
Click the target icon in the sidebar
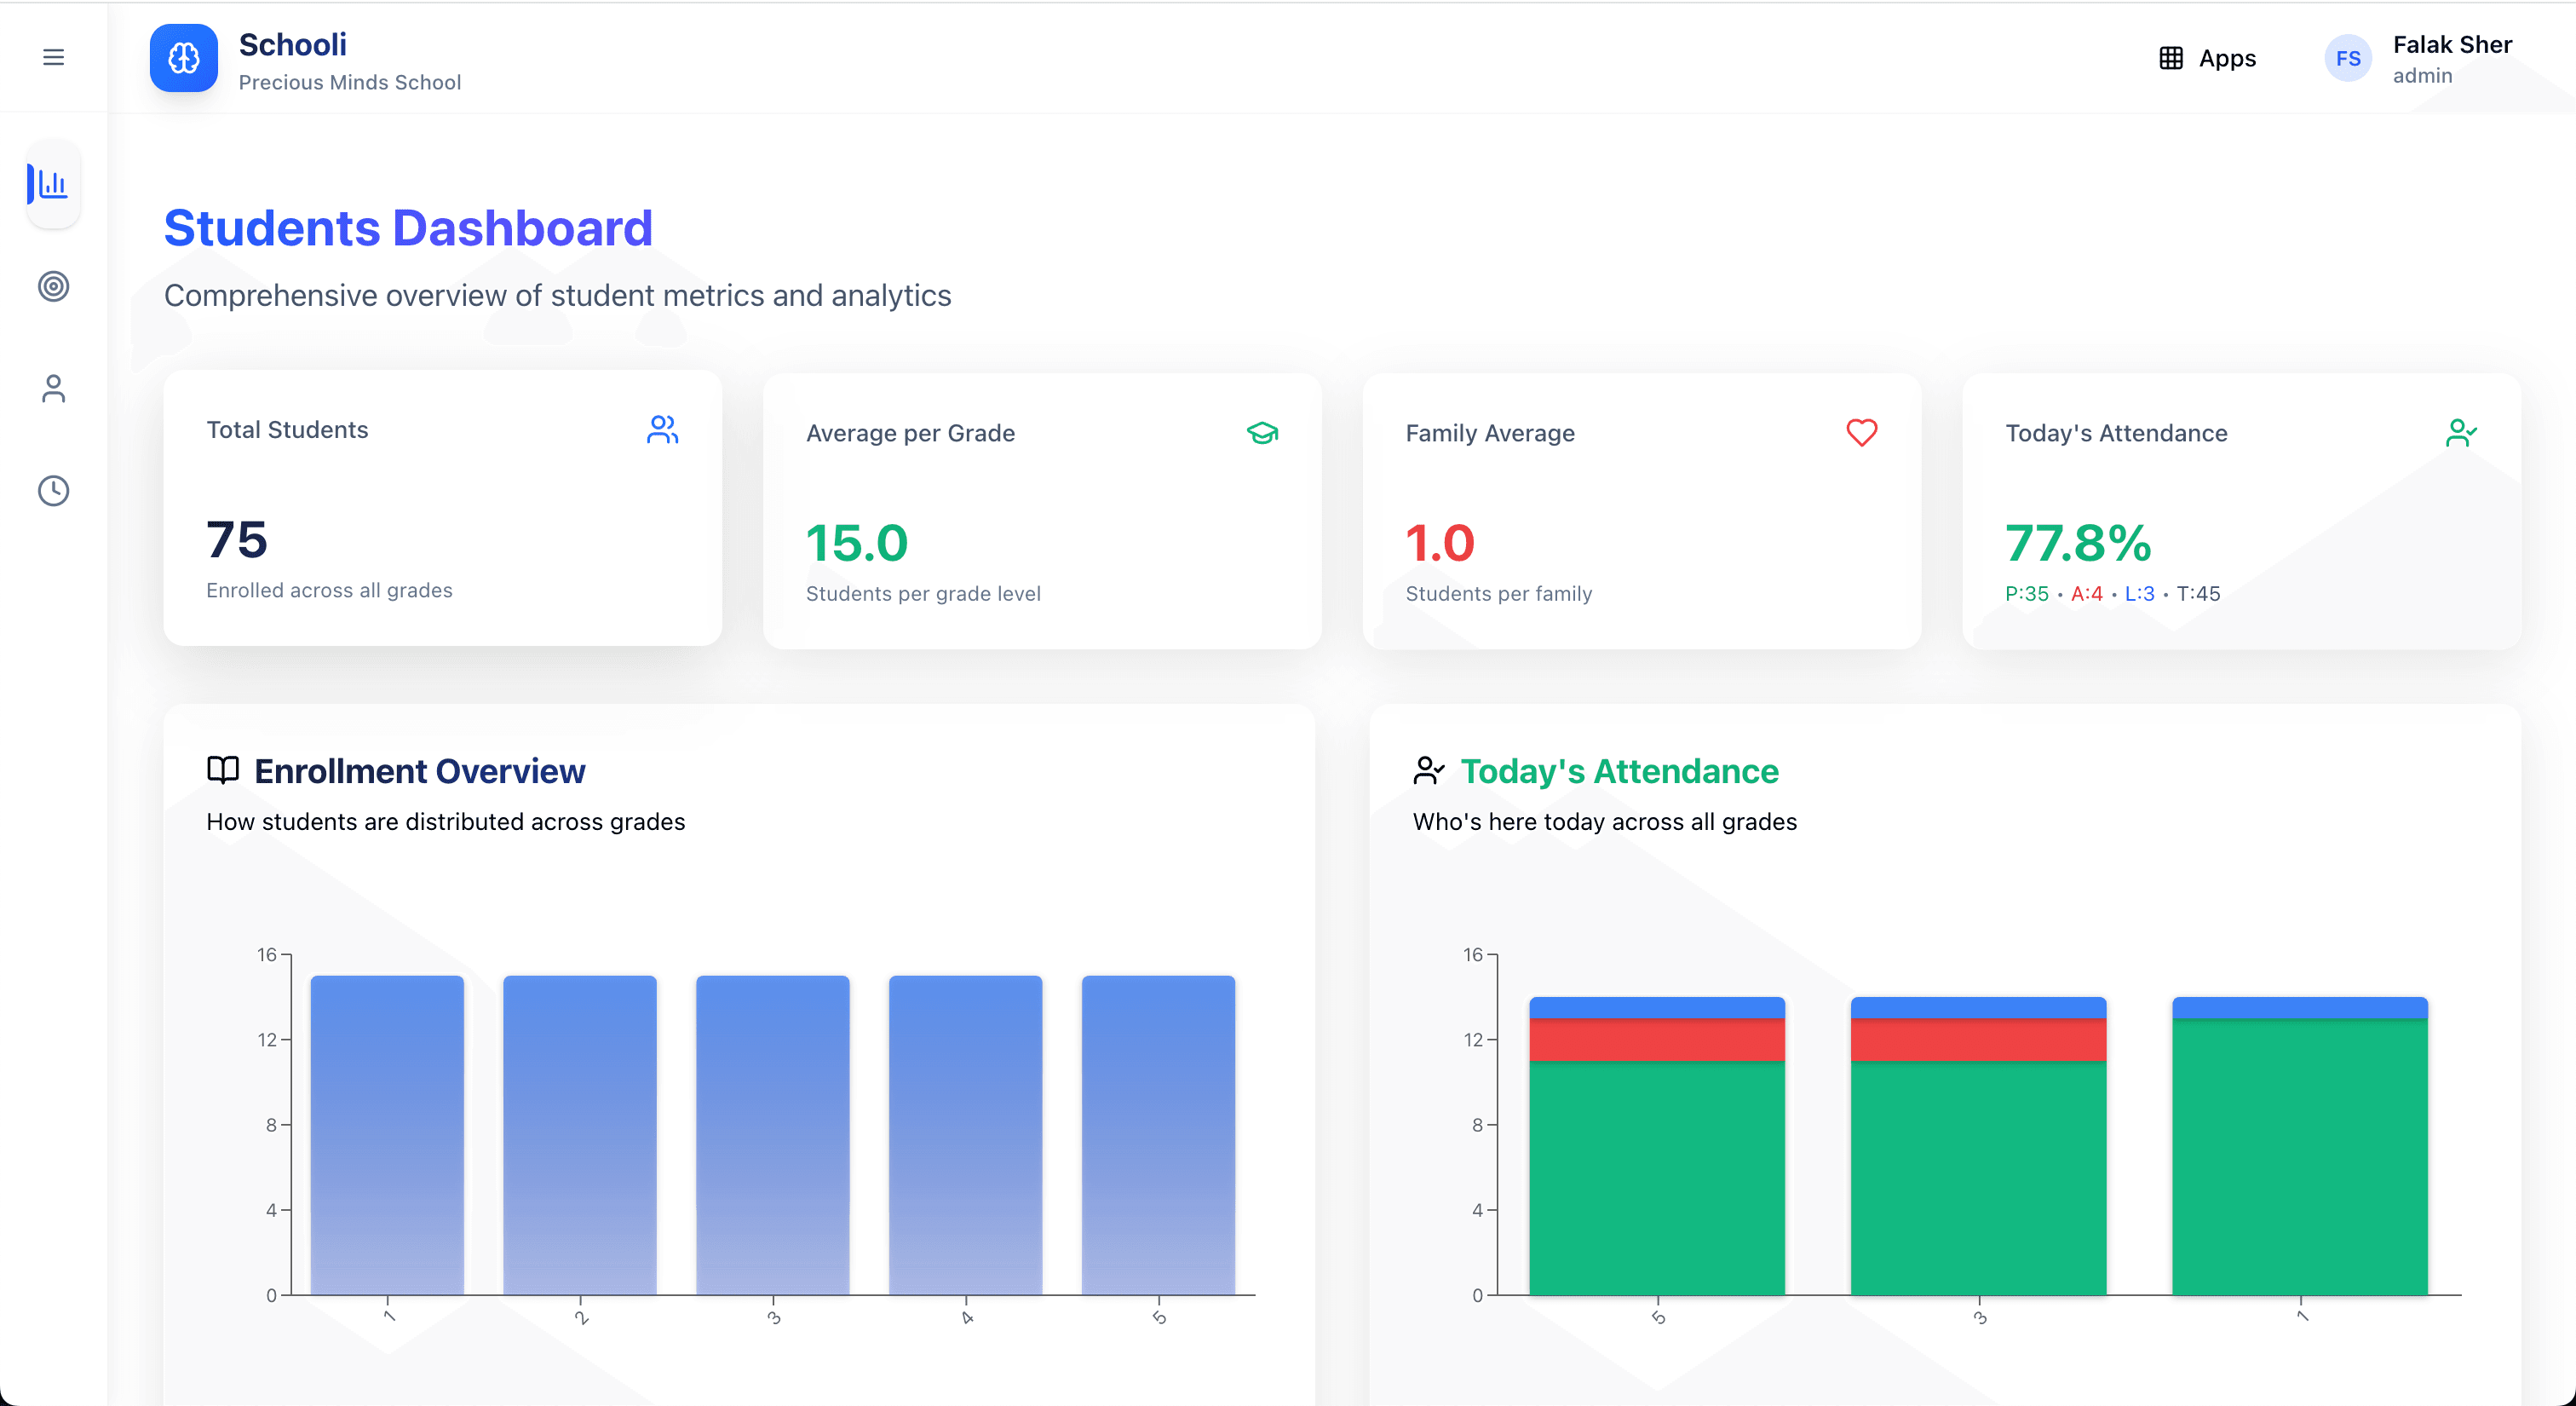tap(53, 287)
